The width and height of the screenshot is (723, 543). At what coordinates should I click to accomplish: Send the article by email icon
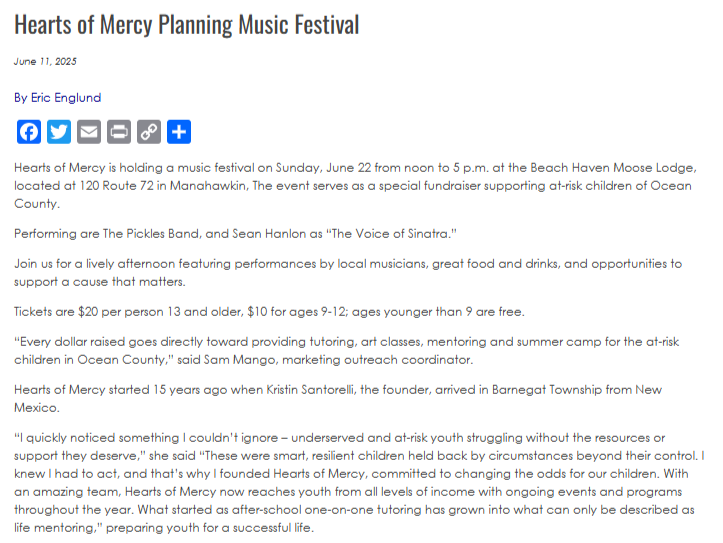[89, 132]
